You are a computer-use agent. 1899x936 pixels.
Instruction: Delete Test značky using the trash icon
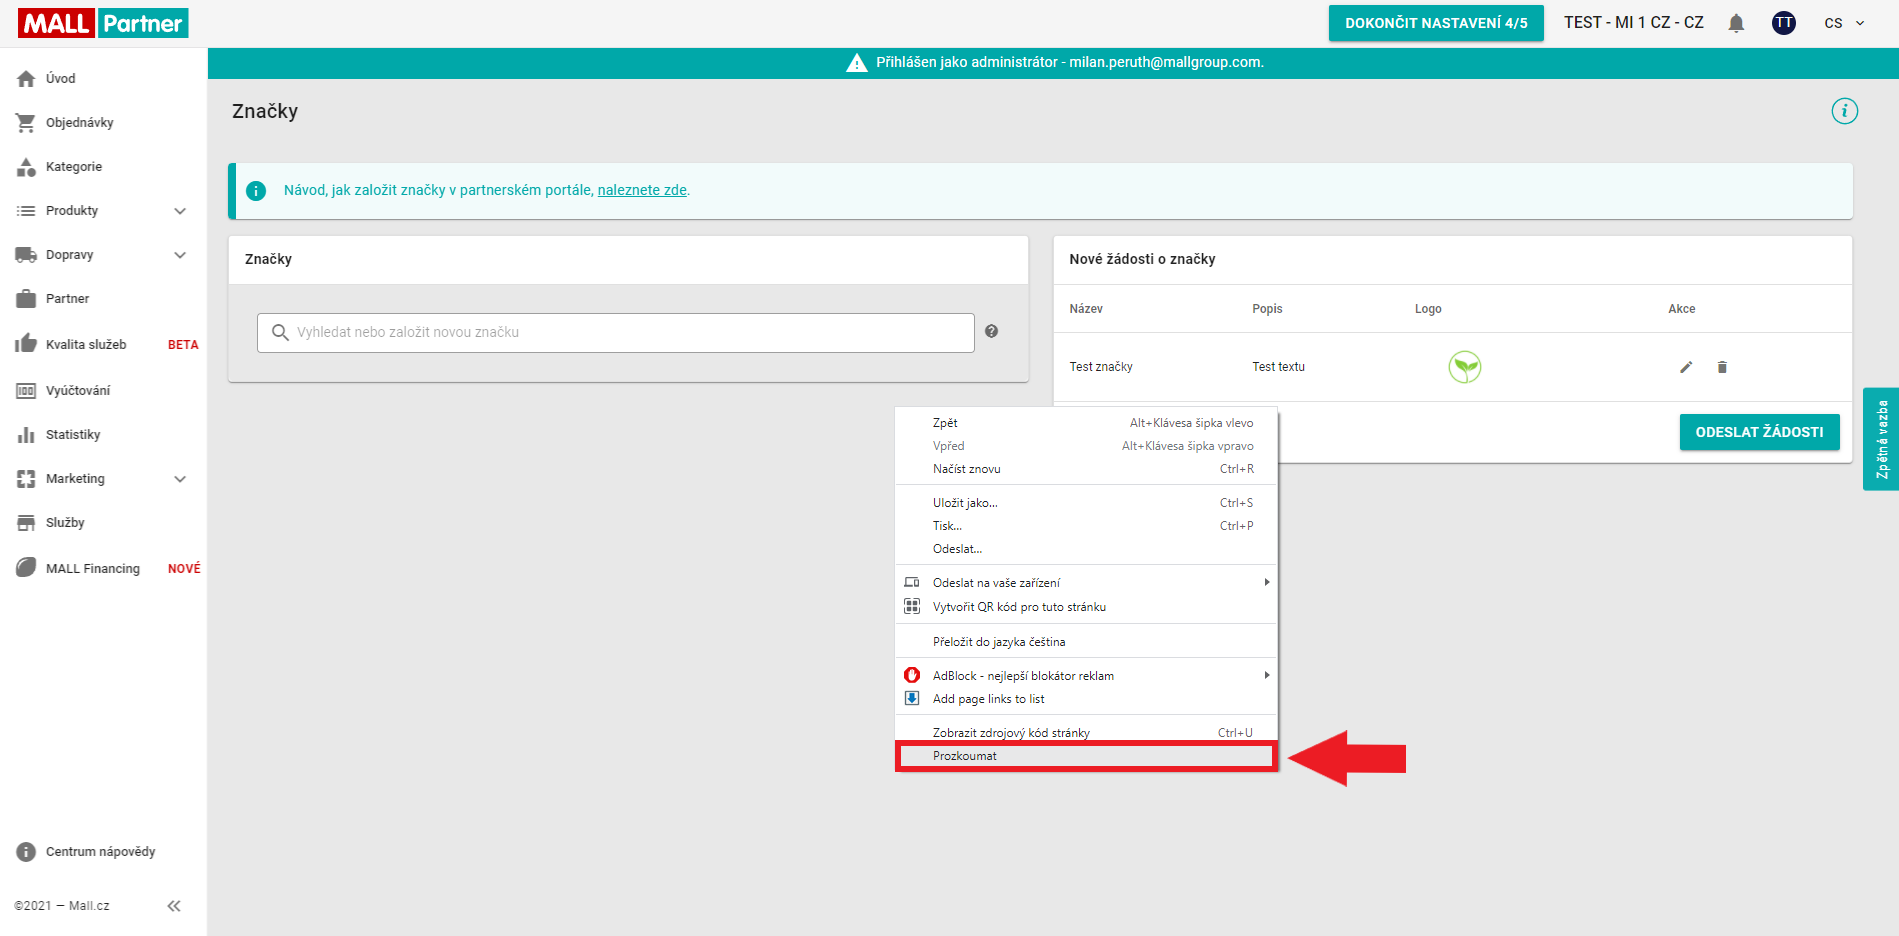[1722, 367]
